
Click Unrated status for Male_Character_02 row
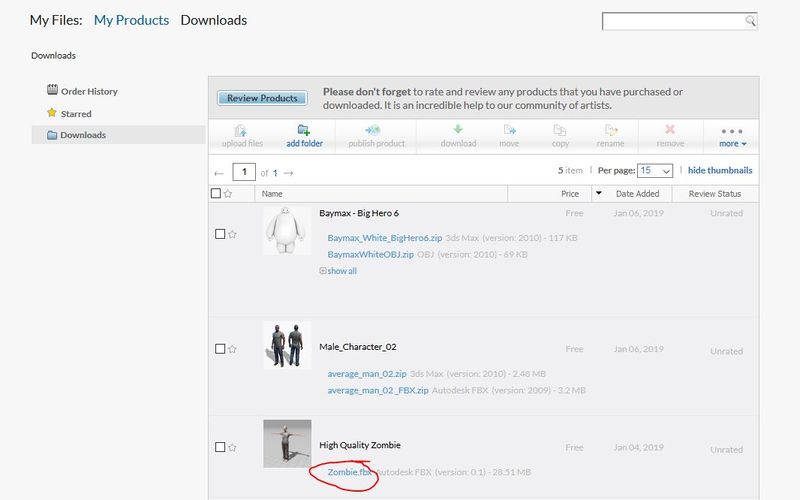(x=727, y=351)
